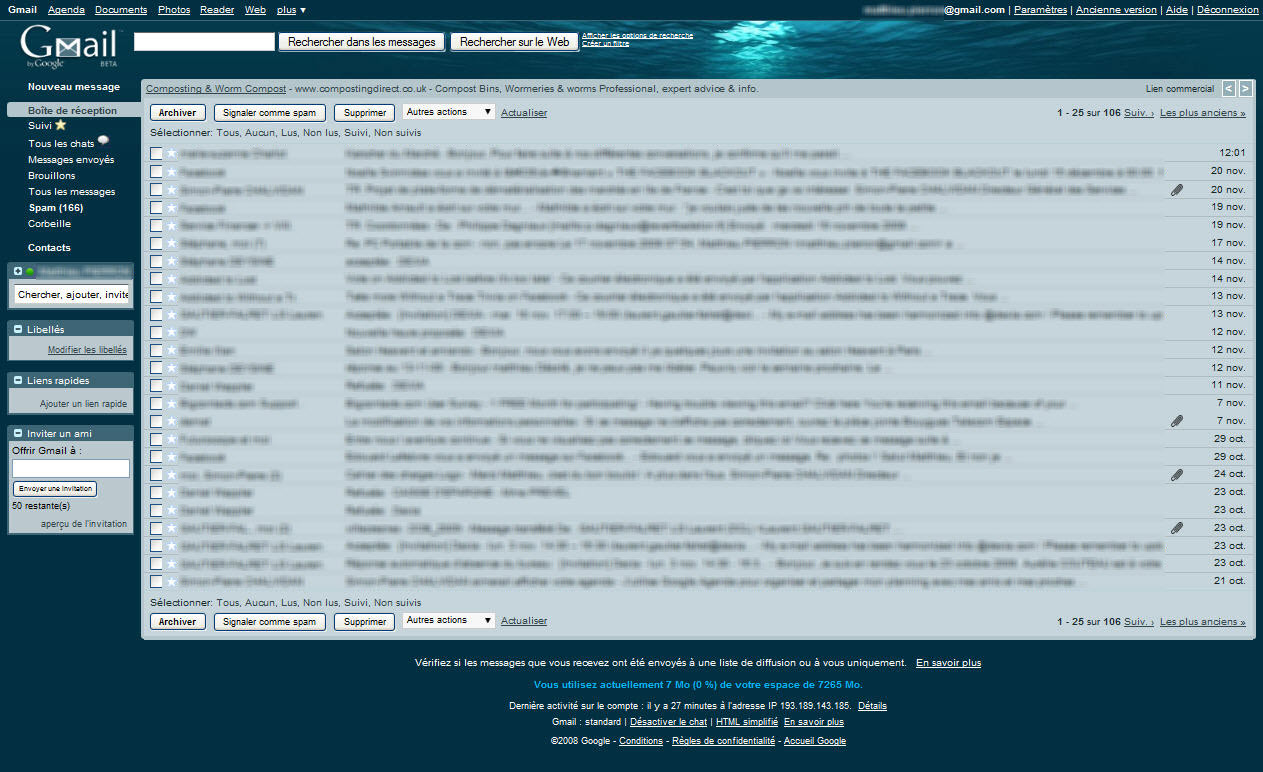Screen dimensions: 1263x772
Task: Select the 24 oct. message checkbox
Action: coord(156,474)
